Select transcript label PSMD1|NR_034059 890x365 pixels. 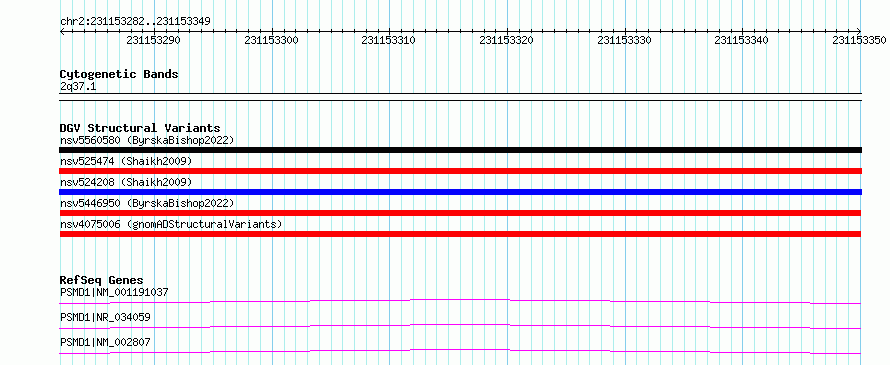(x=105, y=317)
